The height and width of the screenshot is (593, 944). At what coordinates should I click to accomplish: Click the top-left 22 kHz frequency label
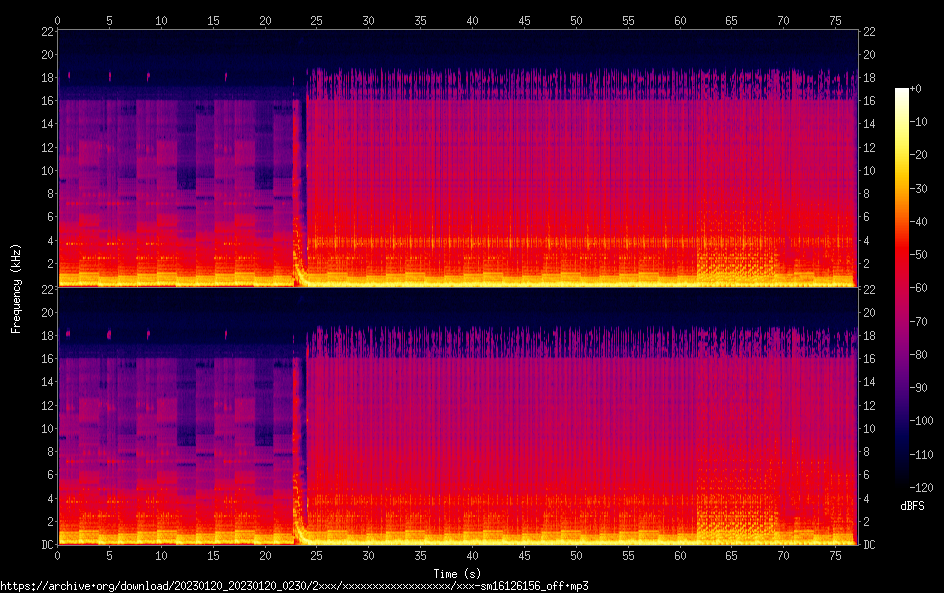pyautogui.click(x=46, y=31)
